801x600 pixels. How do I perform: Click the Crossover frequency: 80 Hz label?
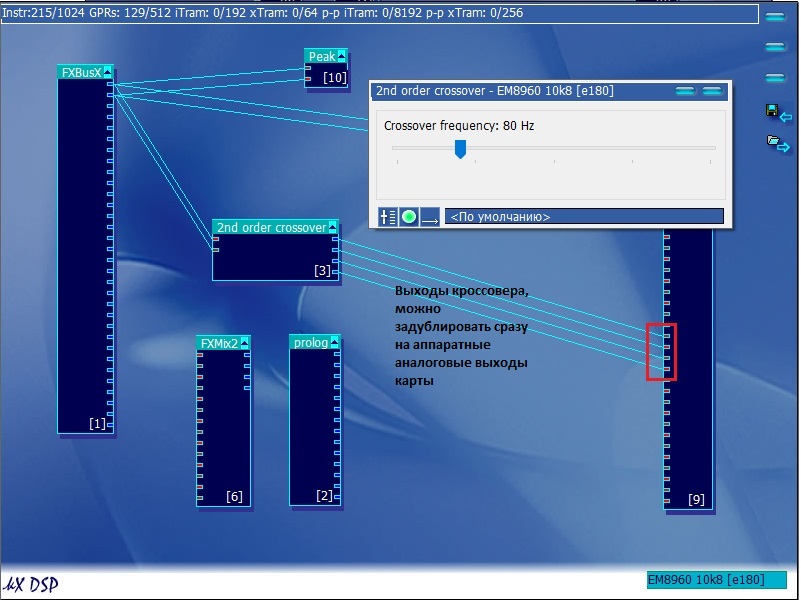(x=459, y=126)
